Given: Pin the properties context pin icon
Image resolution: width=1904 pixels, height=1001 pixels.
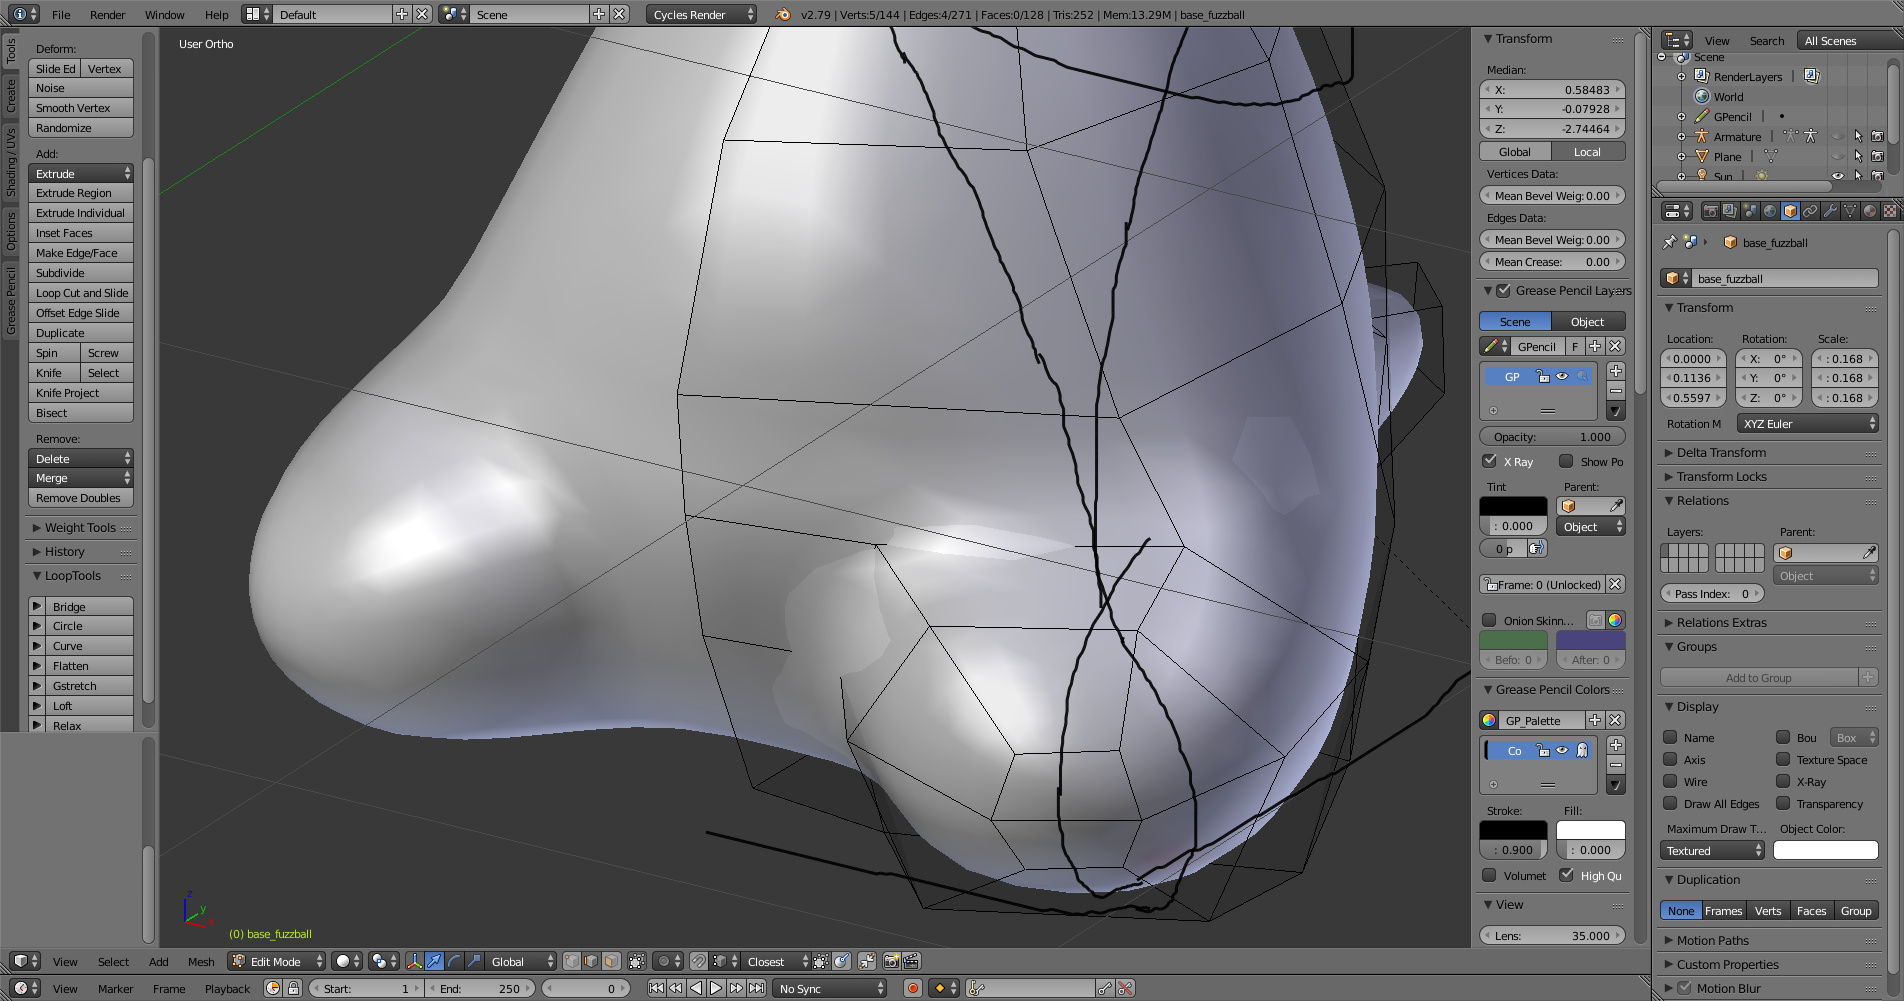Looking at the screenshot, I should (1669, 242).
